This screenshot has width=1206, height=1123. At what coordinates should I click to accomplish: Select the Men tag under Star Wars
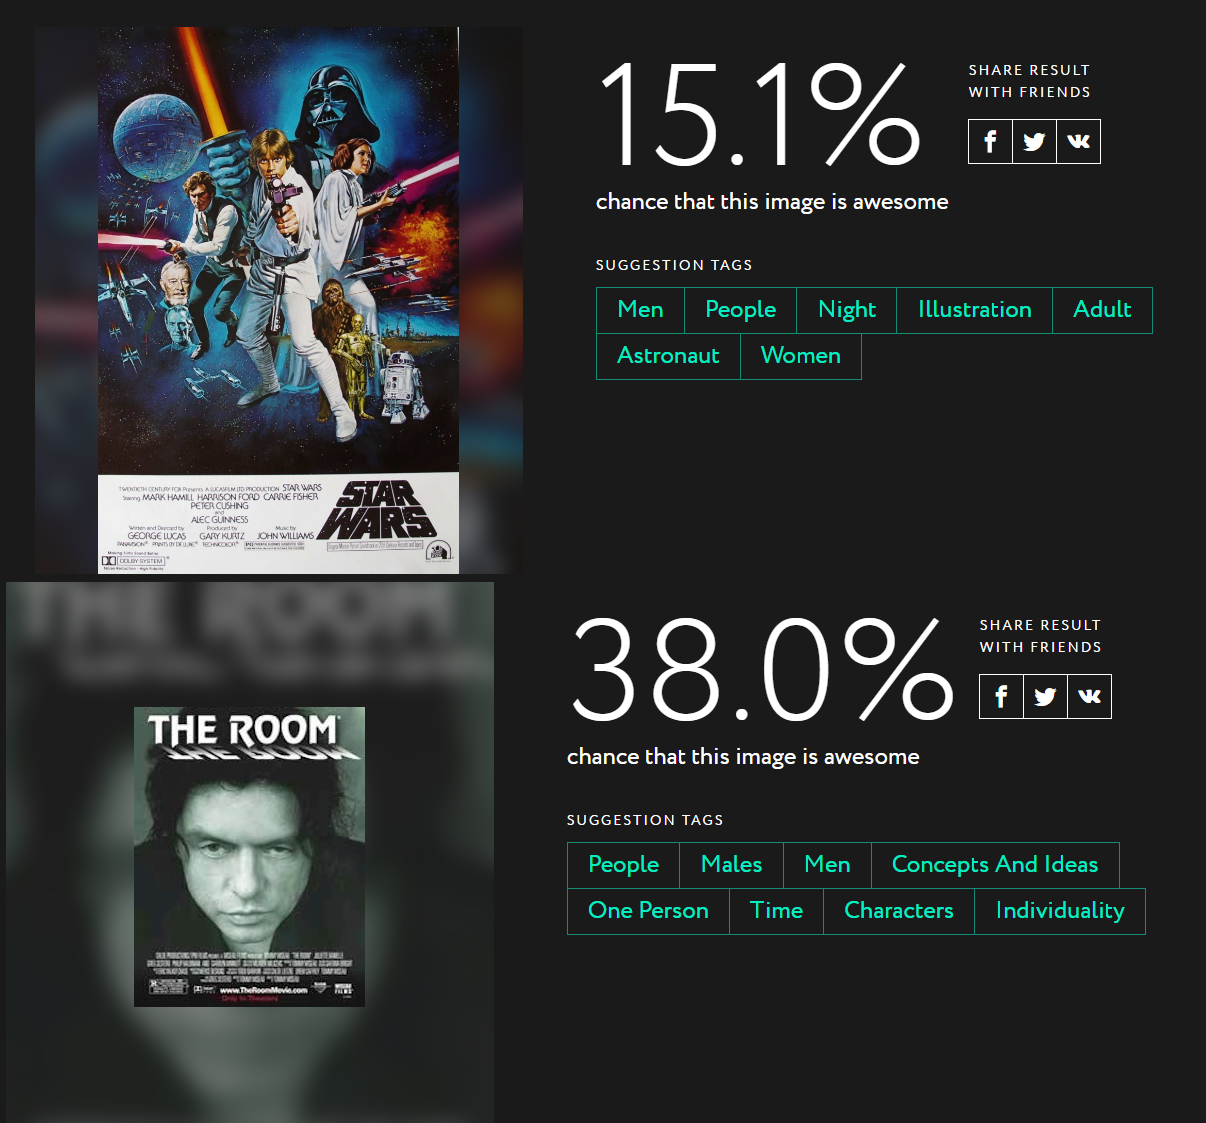point(640,310)
